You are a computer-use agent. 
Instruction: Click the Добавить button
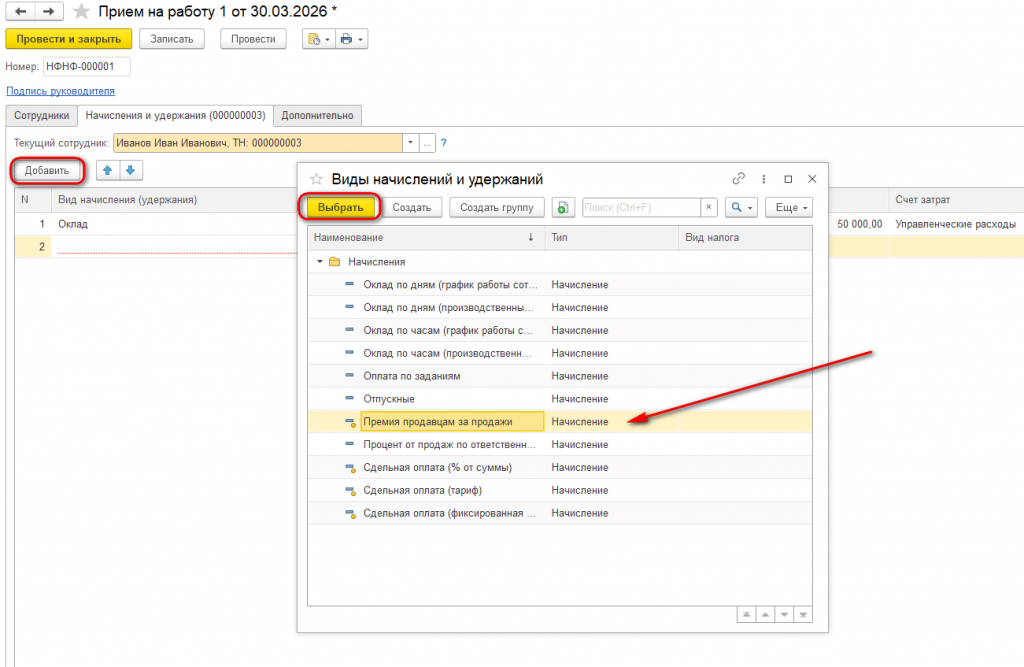[47, 171]
